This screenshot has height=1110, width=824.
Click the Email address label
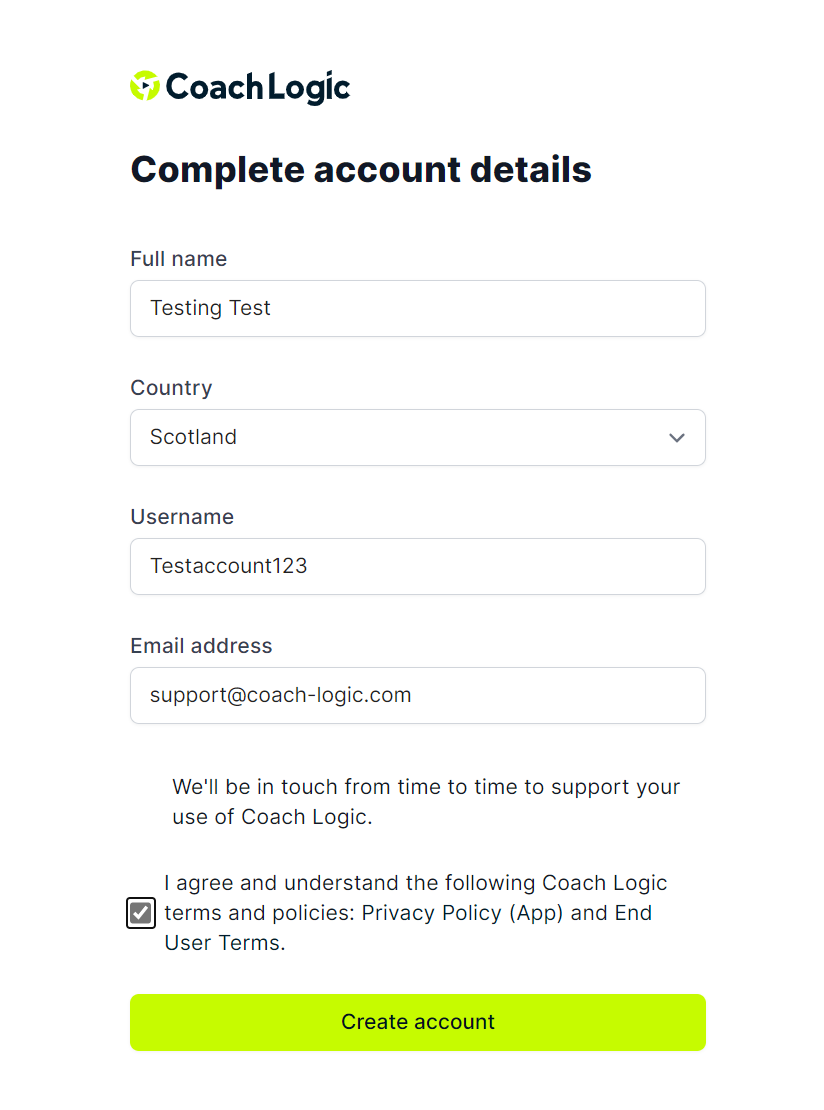point(201,646)
